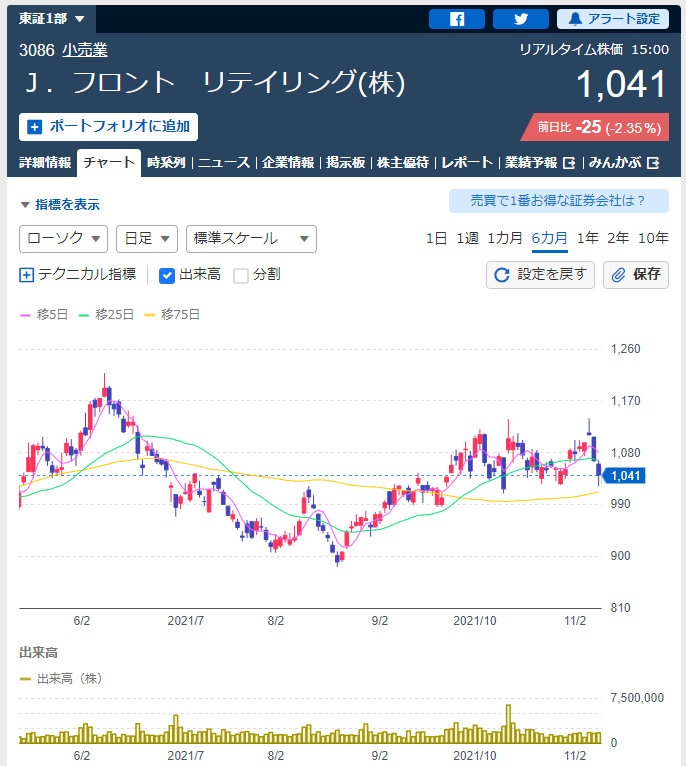Select the 1週 chart range

coord(468,238)
